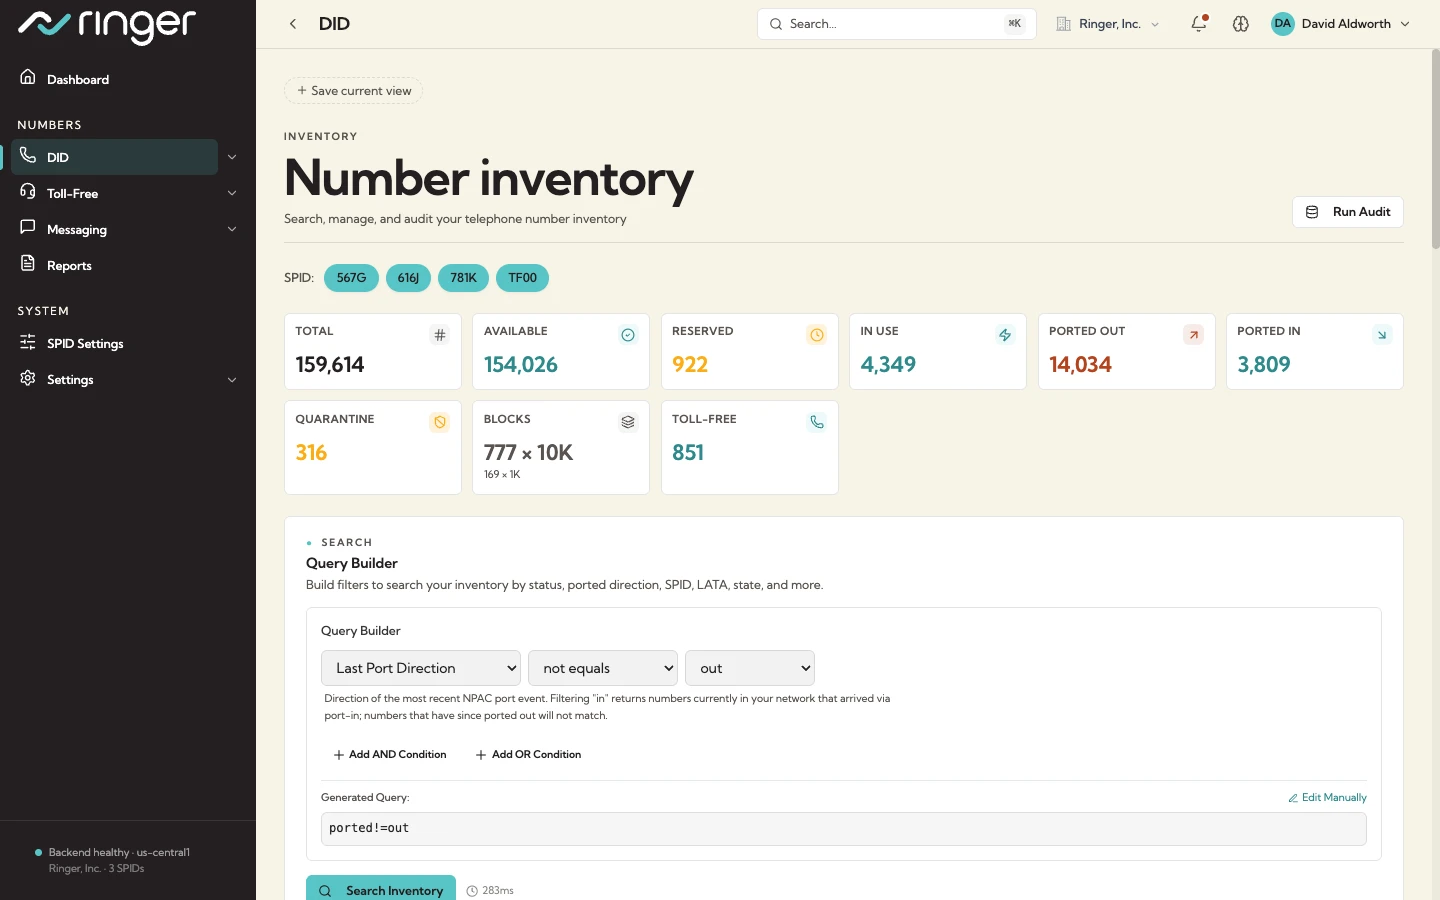This screenshot has height=900, width=1440.
Task: Click the Ported In value 3,809
Action: click(x=1264, y=365)
